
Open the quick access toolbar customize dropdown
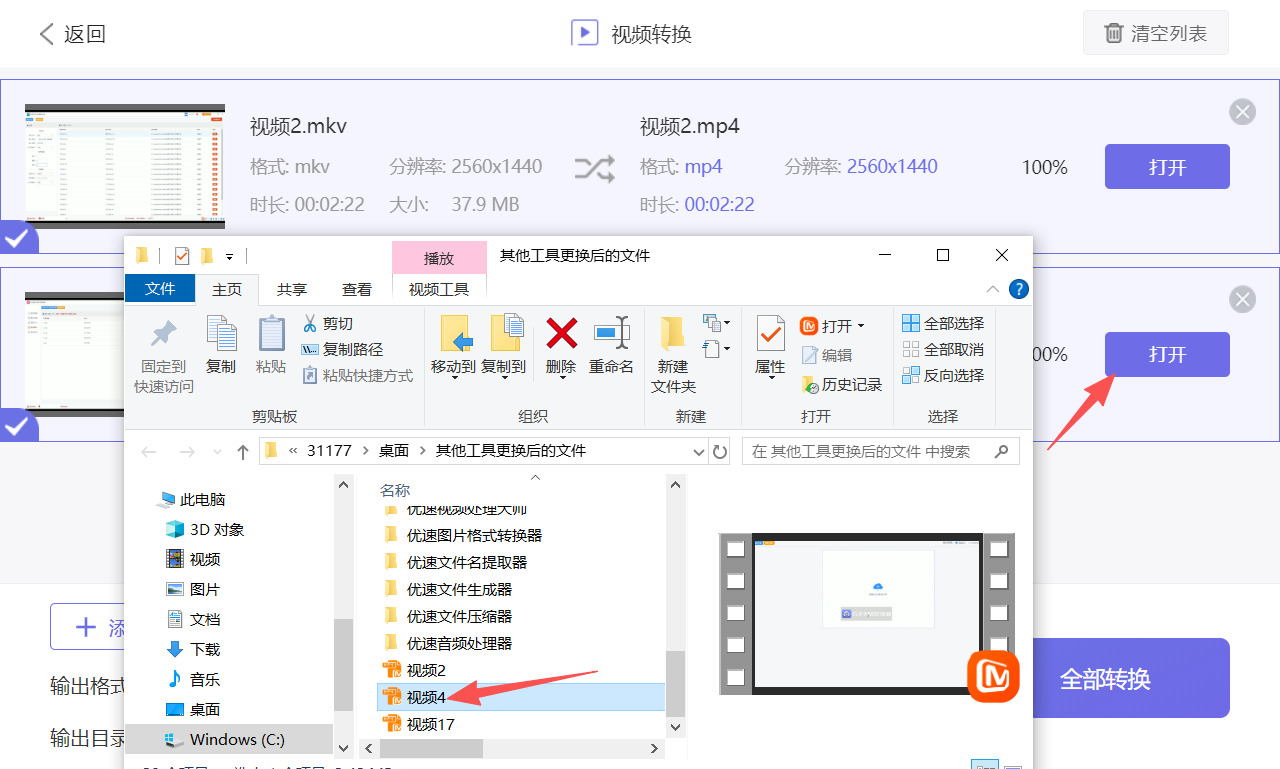pyautogui.click(x=230, y=256)
